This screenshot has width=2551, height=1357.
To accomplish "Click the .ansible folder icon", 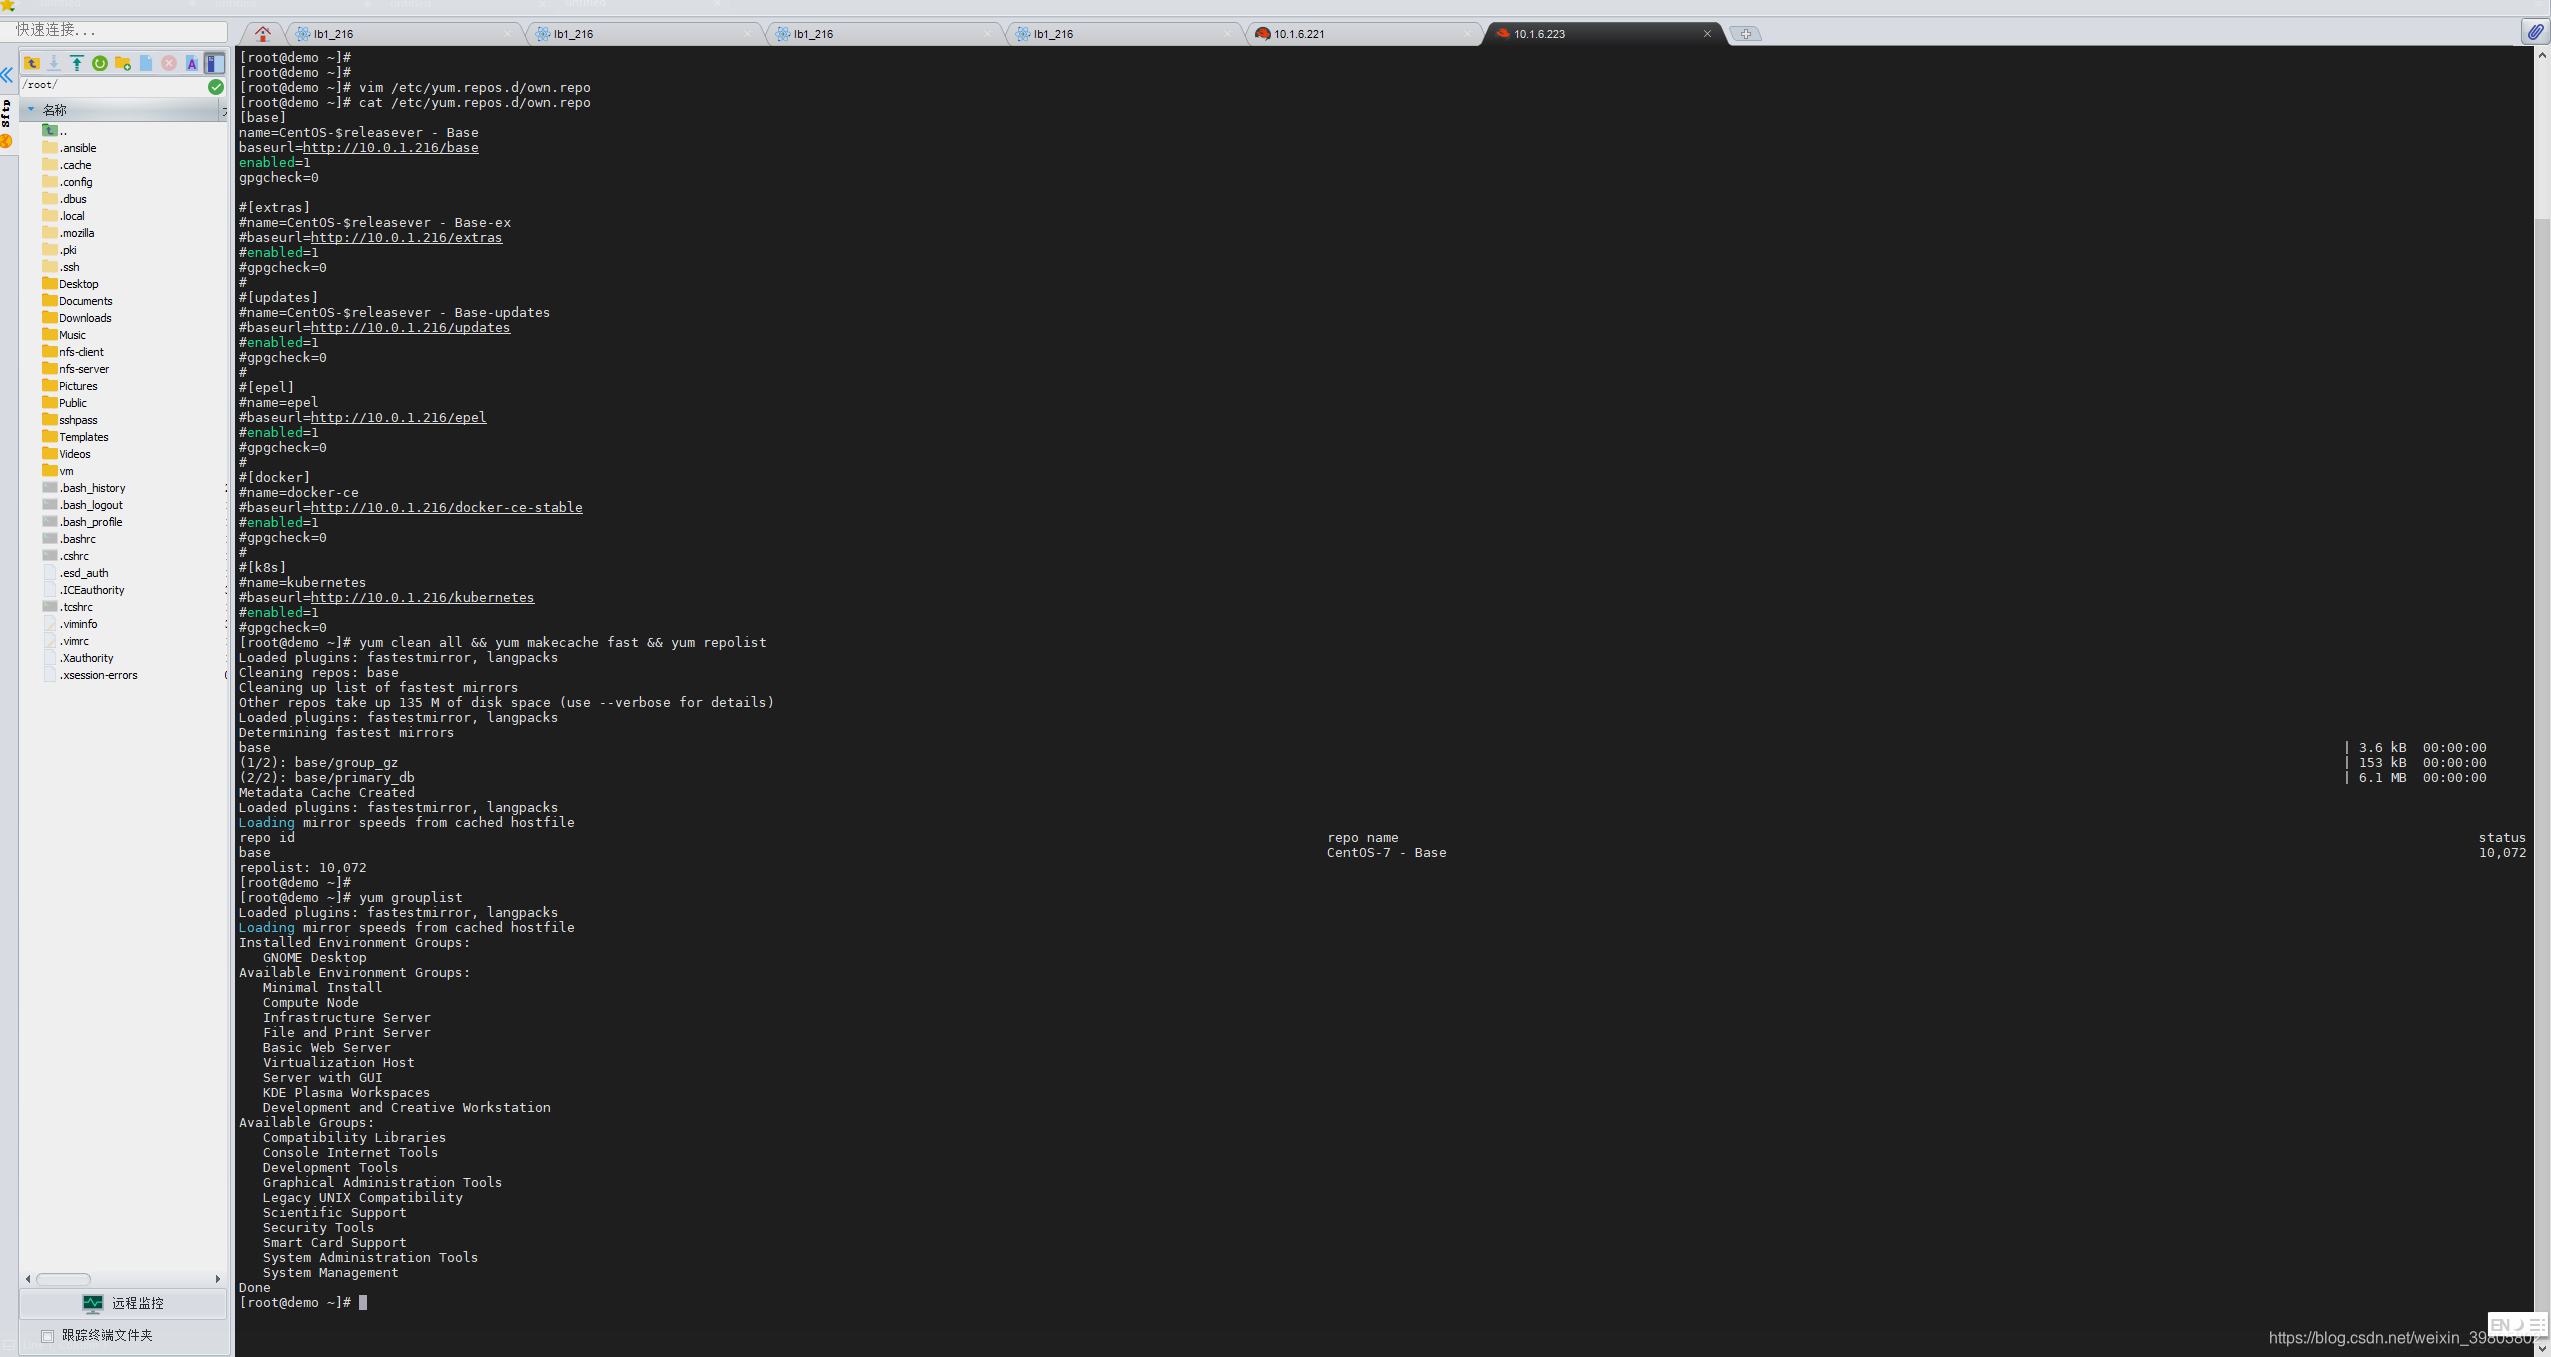I will coord(50,148).
